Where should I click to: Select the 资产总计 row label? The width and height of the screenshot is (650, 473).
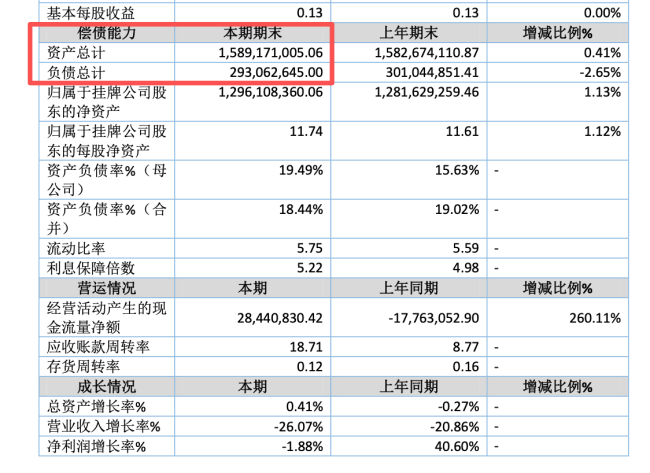click(x=76, y=53)
